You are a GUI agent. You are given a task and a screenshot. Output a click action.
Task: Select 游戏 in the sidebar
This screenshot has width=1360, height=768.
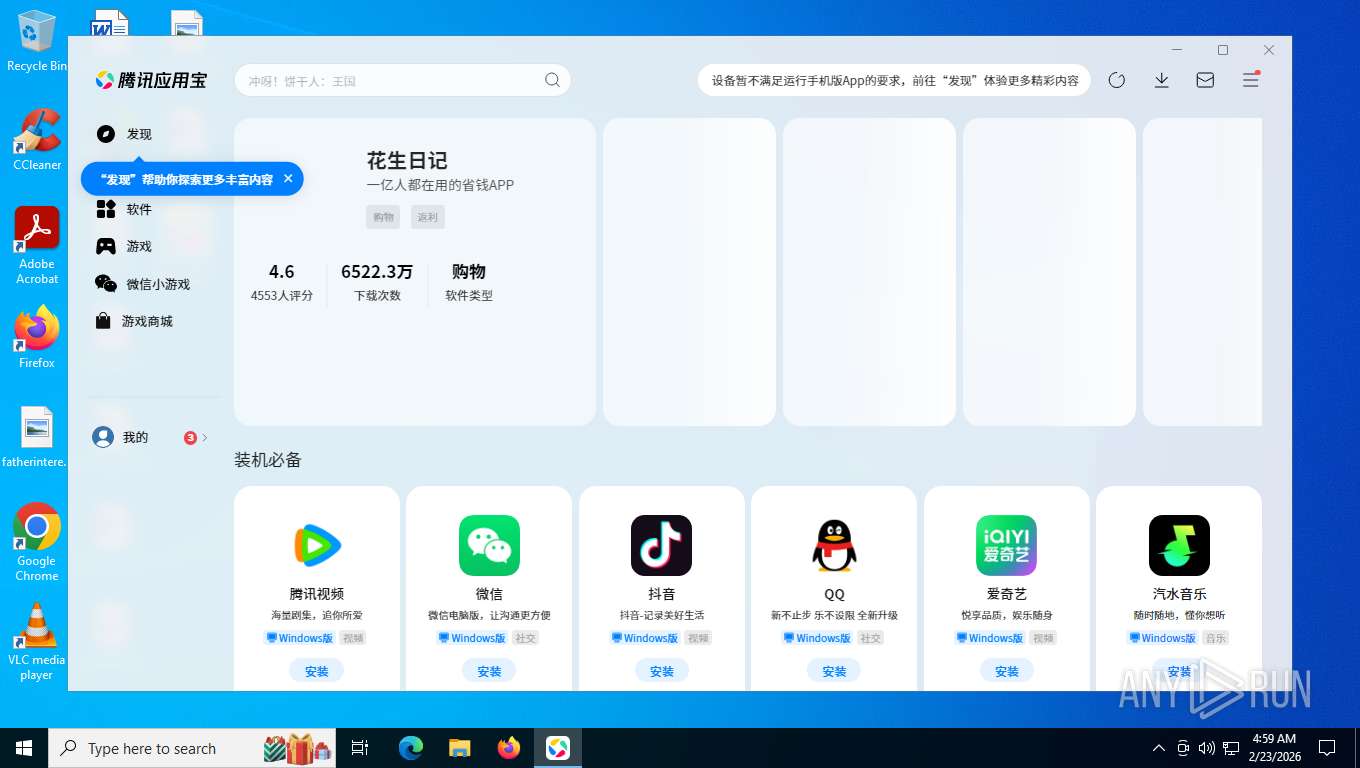pyautogui.click(x=124, y=246)
